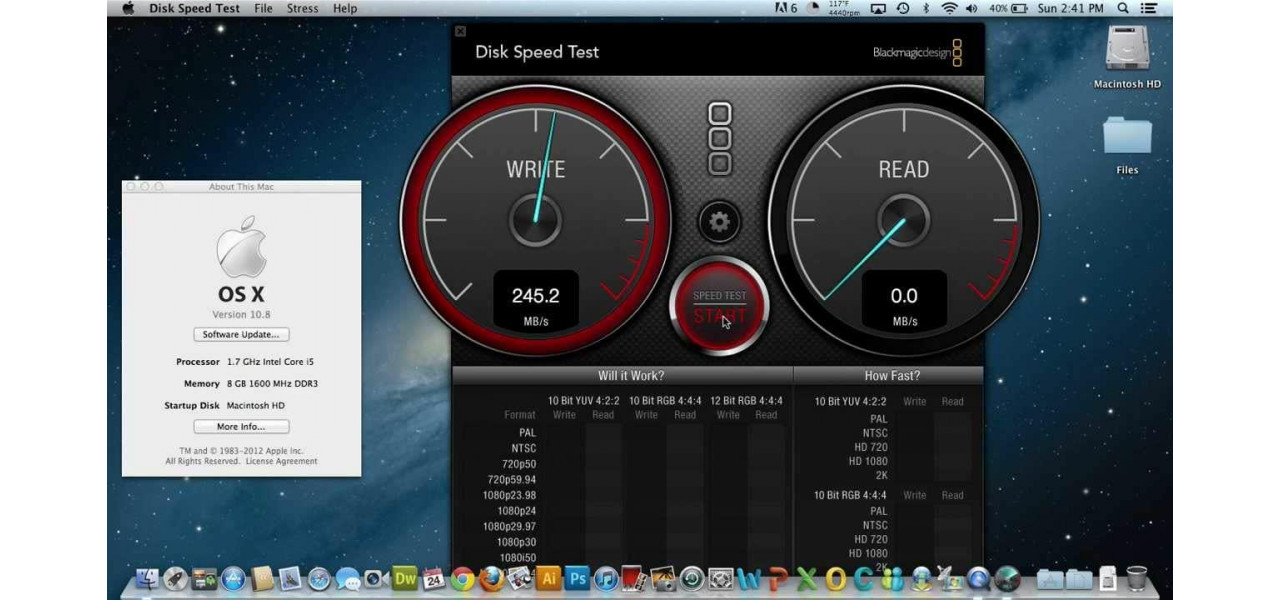Launch Dreamweaver from the dock

point(405,577)
